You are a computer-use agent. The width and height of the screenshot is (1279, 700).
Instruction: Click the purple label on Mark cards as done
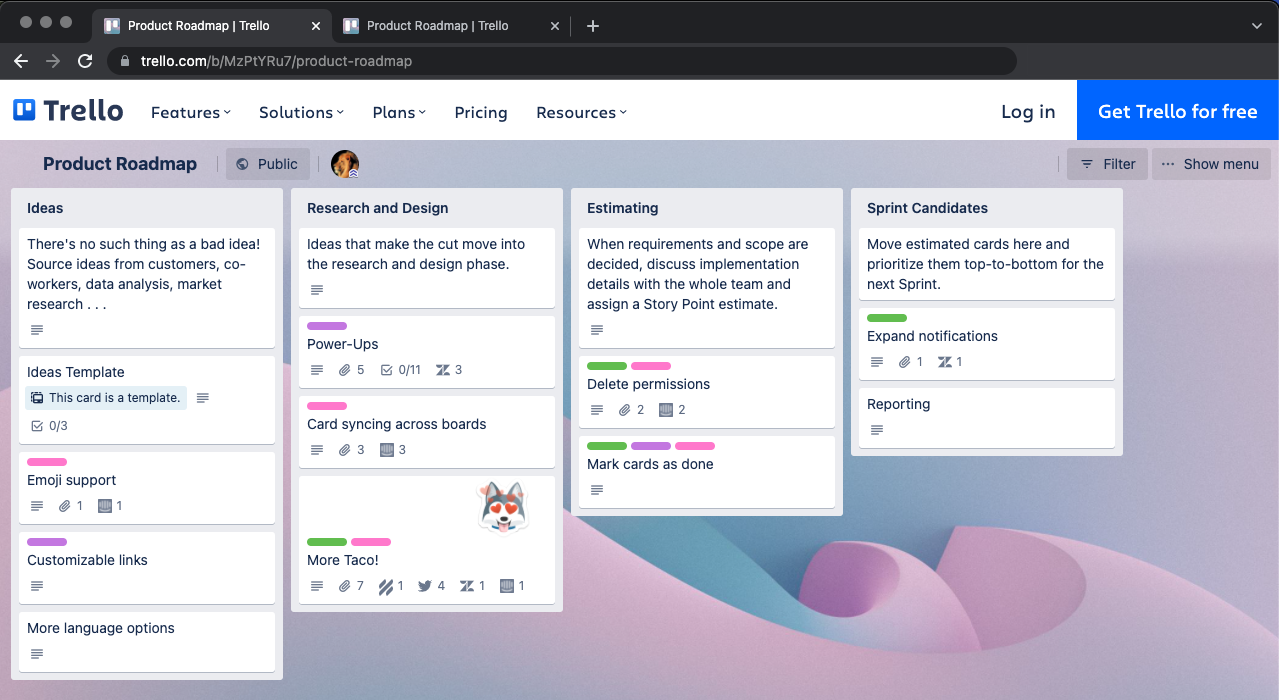[651, 446]
